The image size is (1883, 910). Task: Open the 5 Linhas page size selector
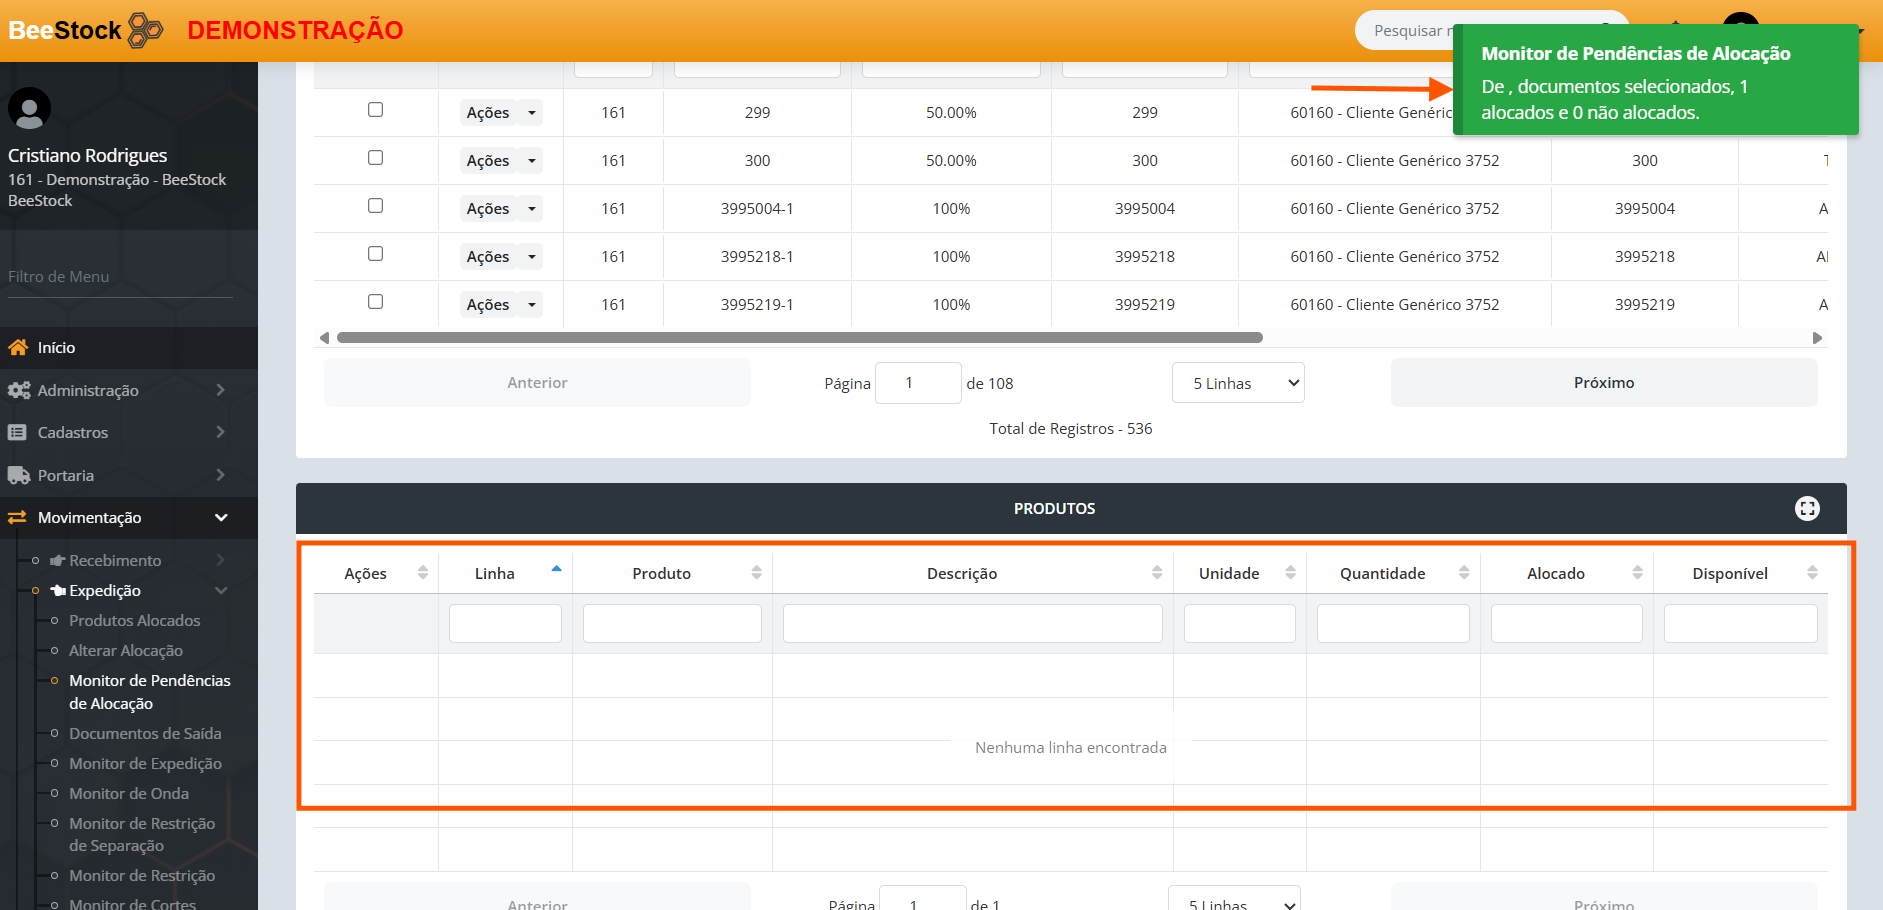[x=1237, y=383]
